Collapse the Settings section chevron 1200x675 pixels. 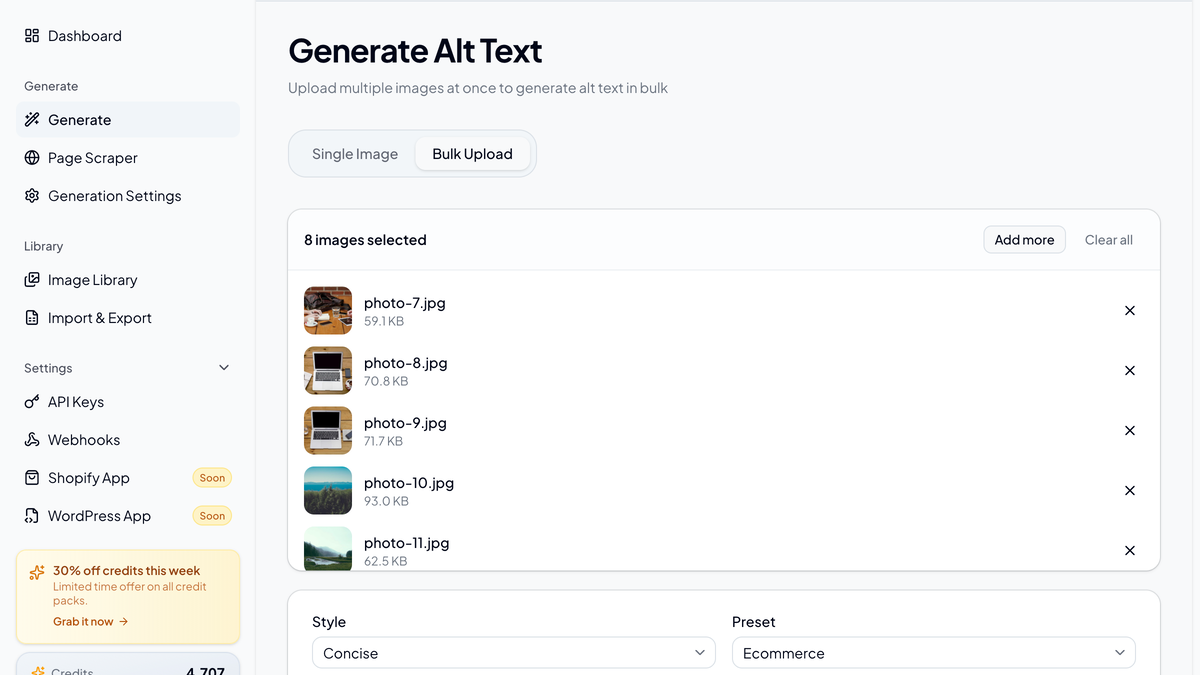click(224, 368)
